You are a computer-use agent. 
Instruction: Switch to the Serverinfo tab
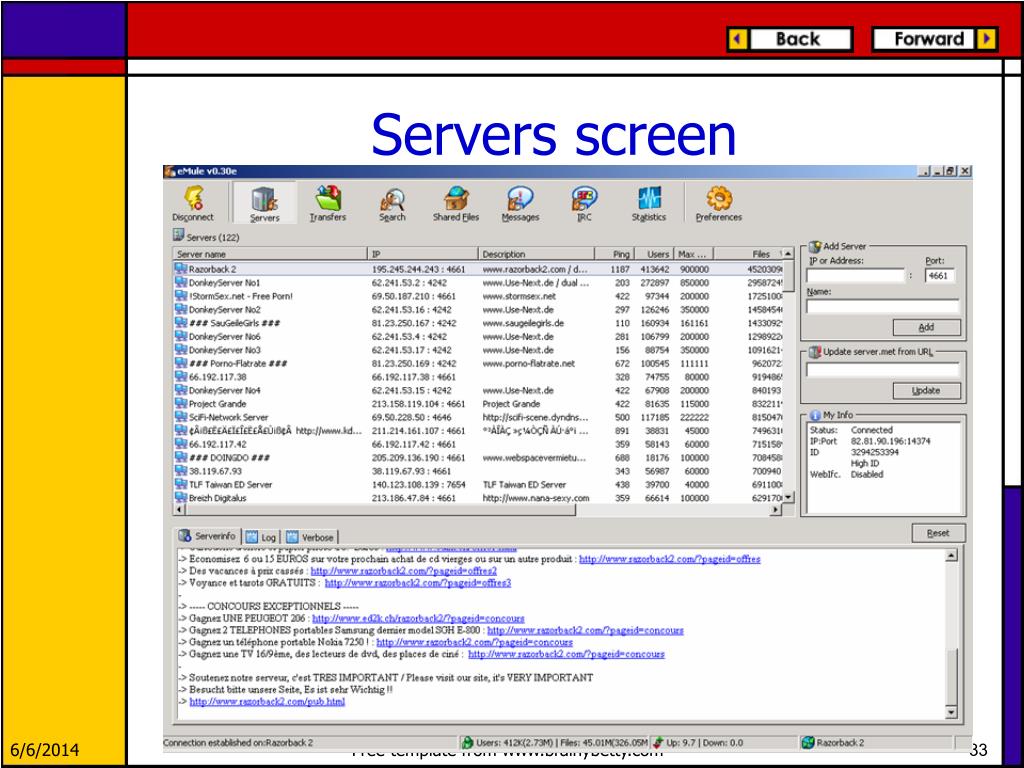coord(208,536)
